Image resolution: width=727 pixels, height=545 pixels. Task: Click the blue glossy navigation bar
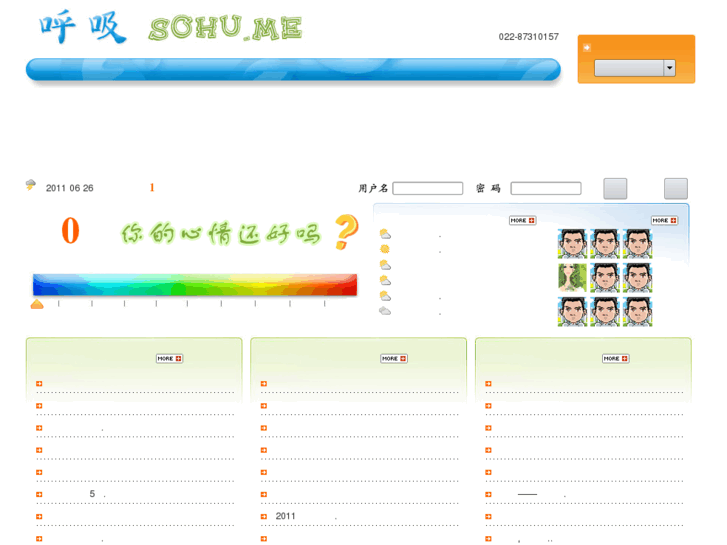click(293, 70)
